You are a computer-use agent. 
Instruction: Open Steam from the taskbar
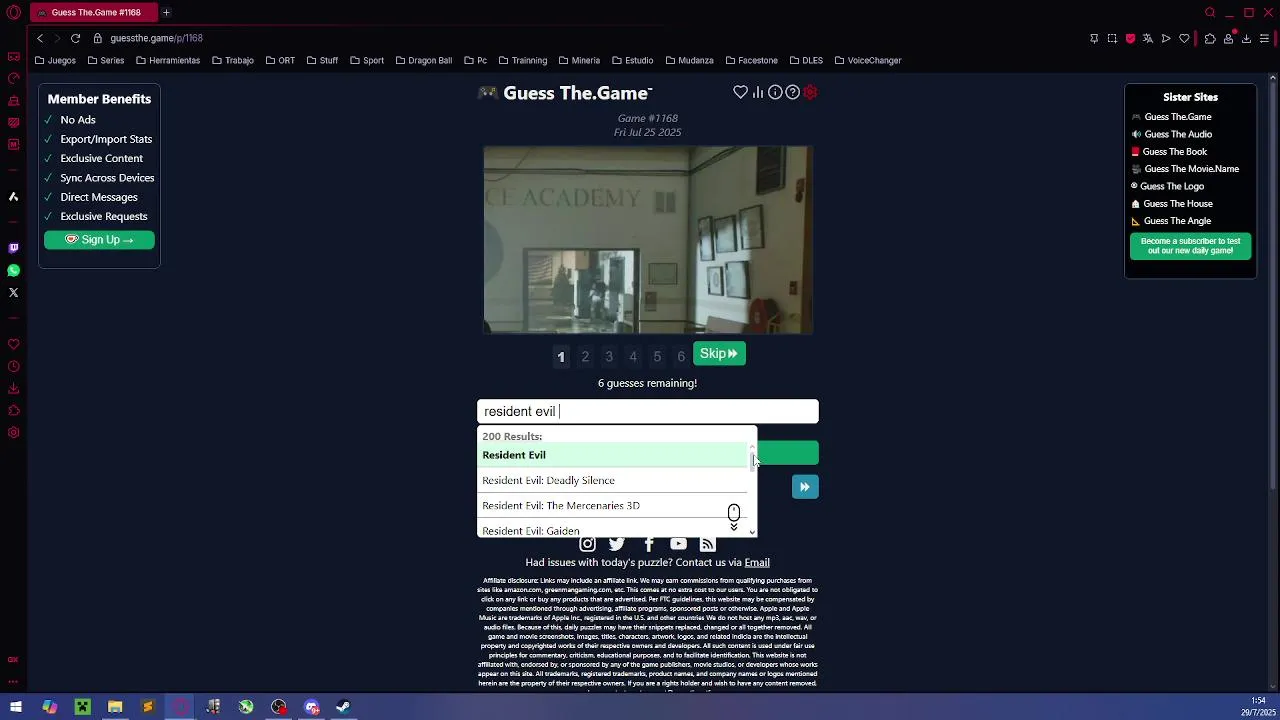click(x=343, y=707)
